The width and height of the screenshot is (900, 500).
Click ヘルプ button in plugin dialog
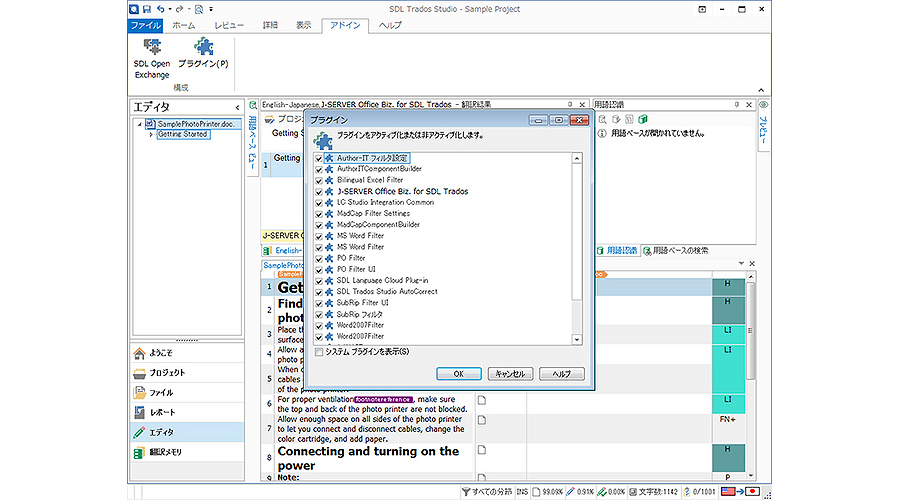pyautogui.click(x=562, y=374)
